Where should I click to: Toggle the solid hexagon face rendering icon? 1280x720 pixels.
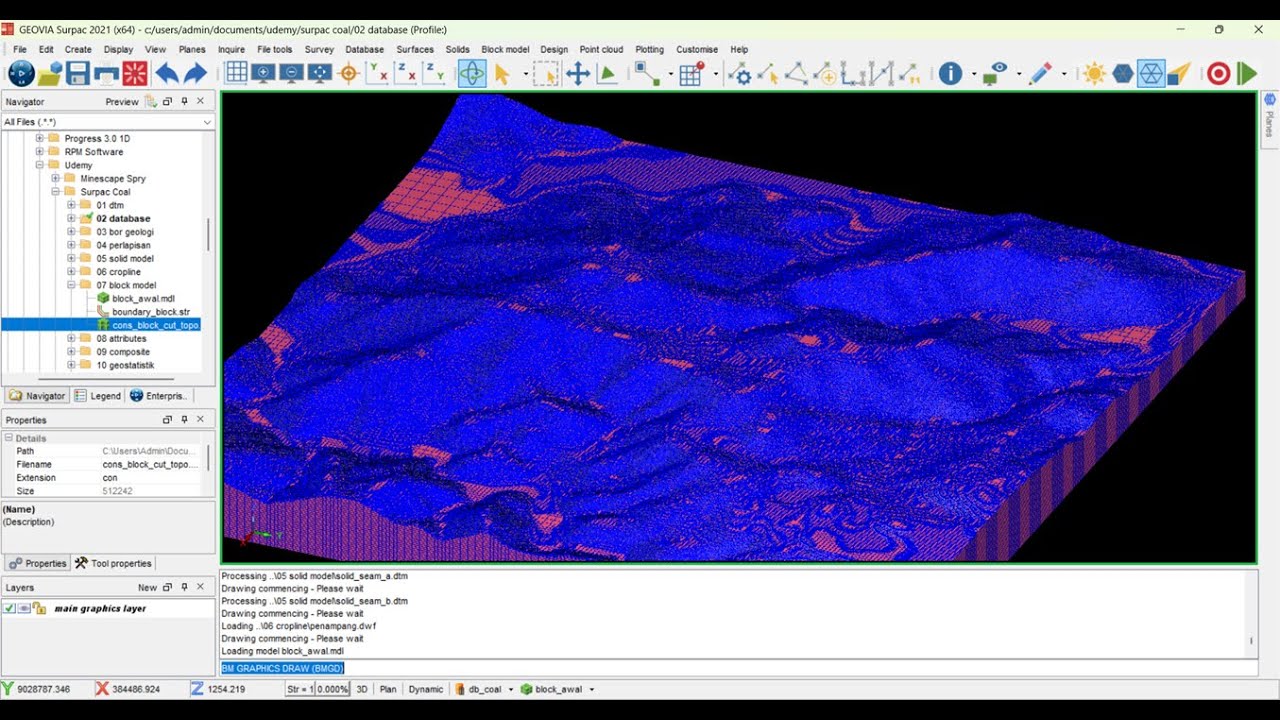1123,73
